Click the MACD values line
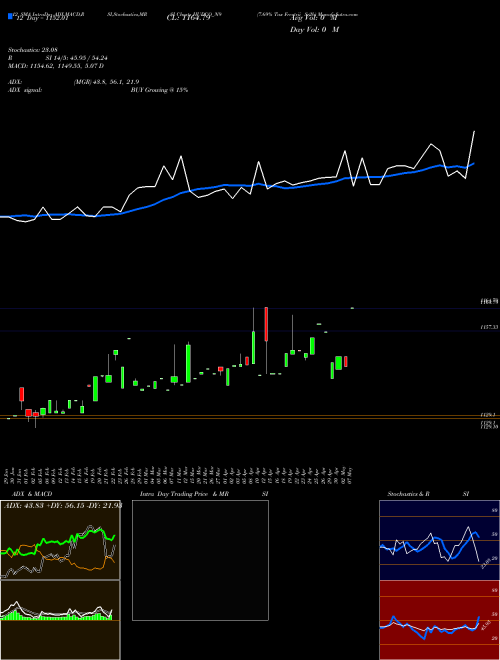The width and height of the screenshot is (500, 660). tap(56, 66)
